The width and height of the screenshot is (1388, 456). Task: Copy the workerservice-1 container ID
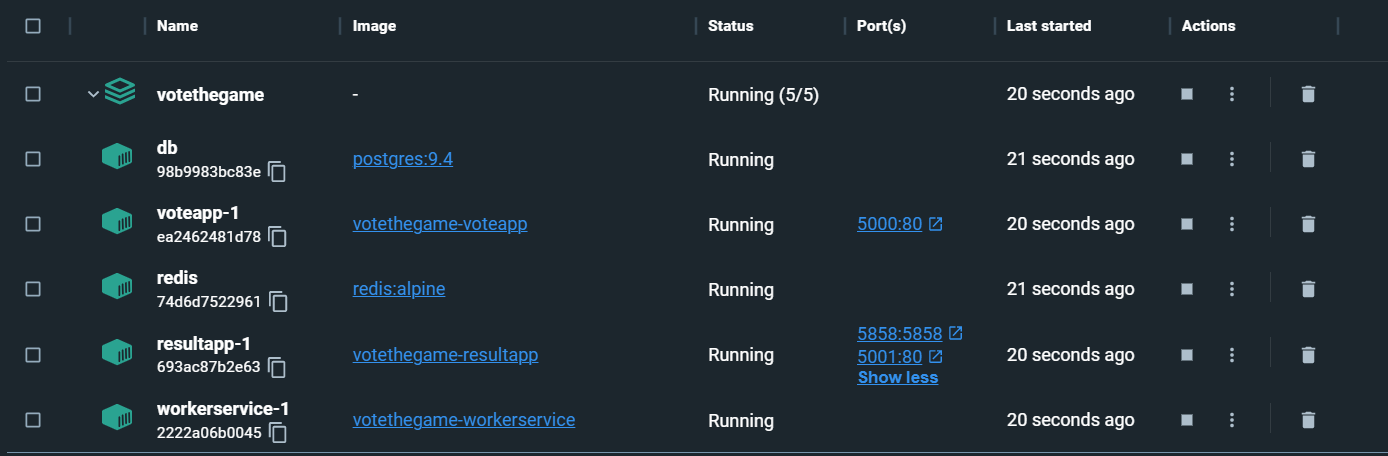(x=277, y=433)
